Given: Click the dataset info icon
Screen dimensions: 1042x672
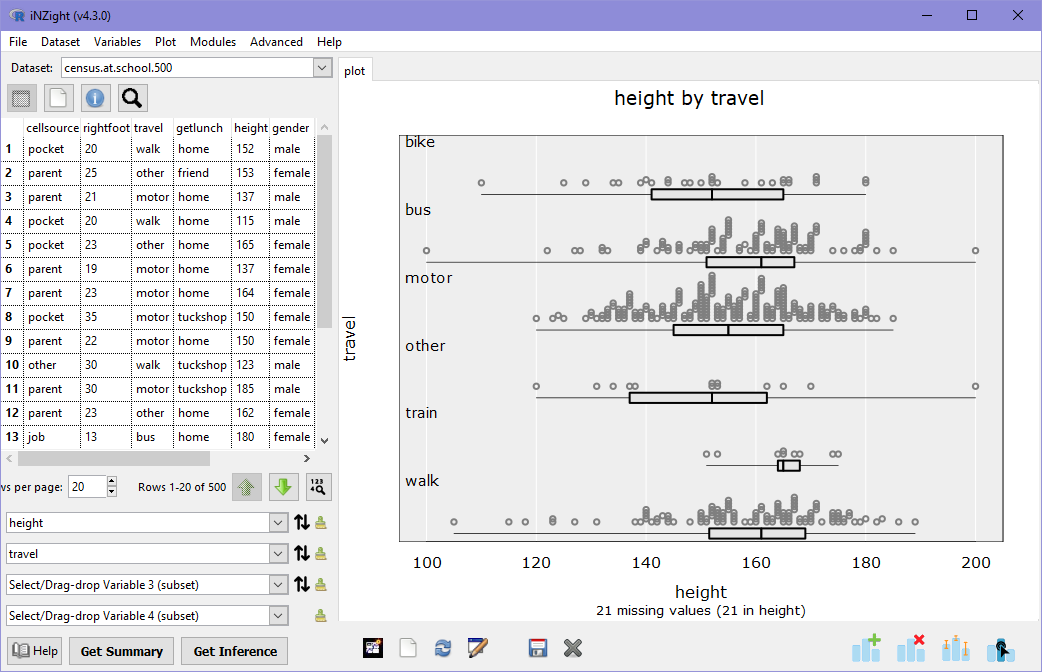Looking at the screenshot, I should click(x=96, y=98).
